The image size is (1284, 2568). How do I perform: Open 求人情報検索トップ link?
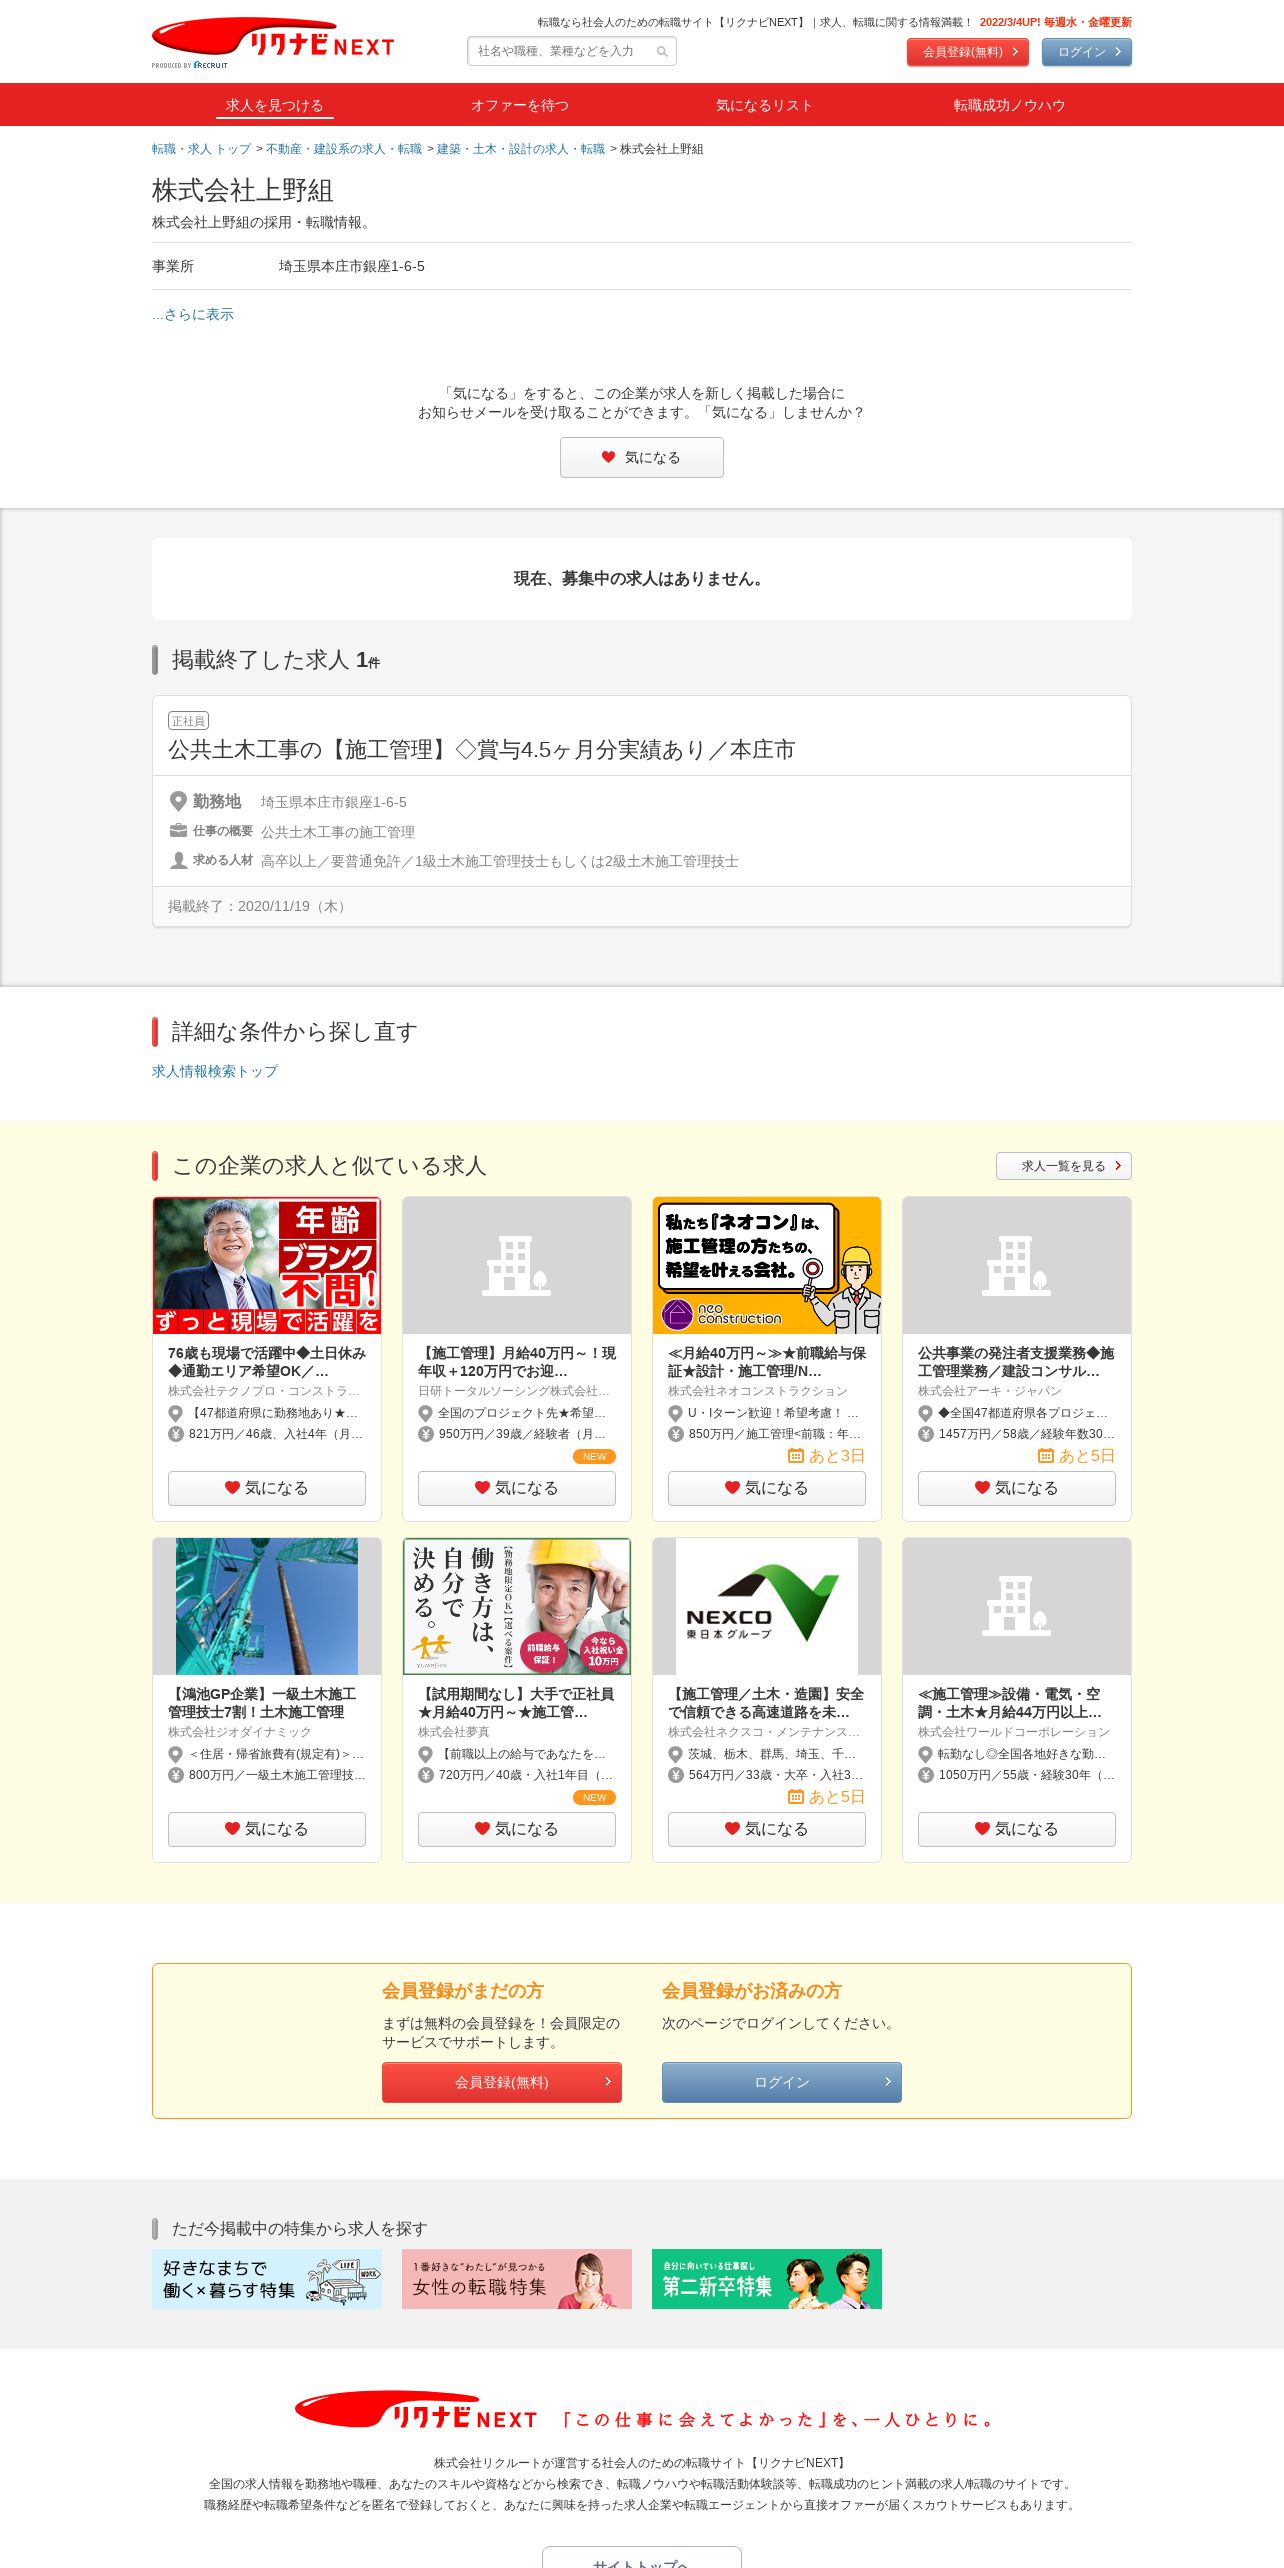click(215, 1071)
